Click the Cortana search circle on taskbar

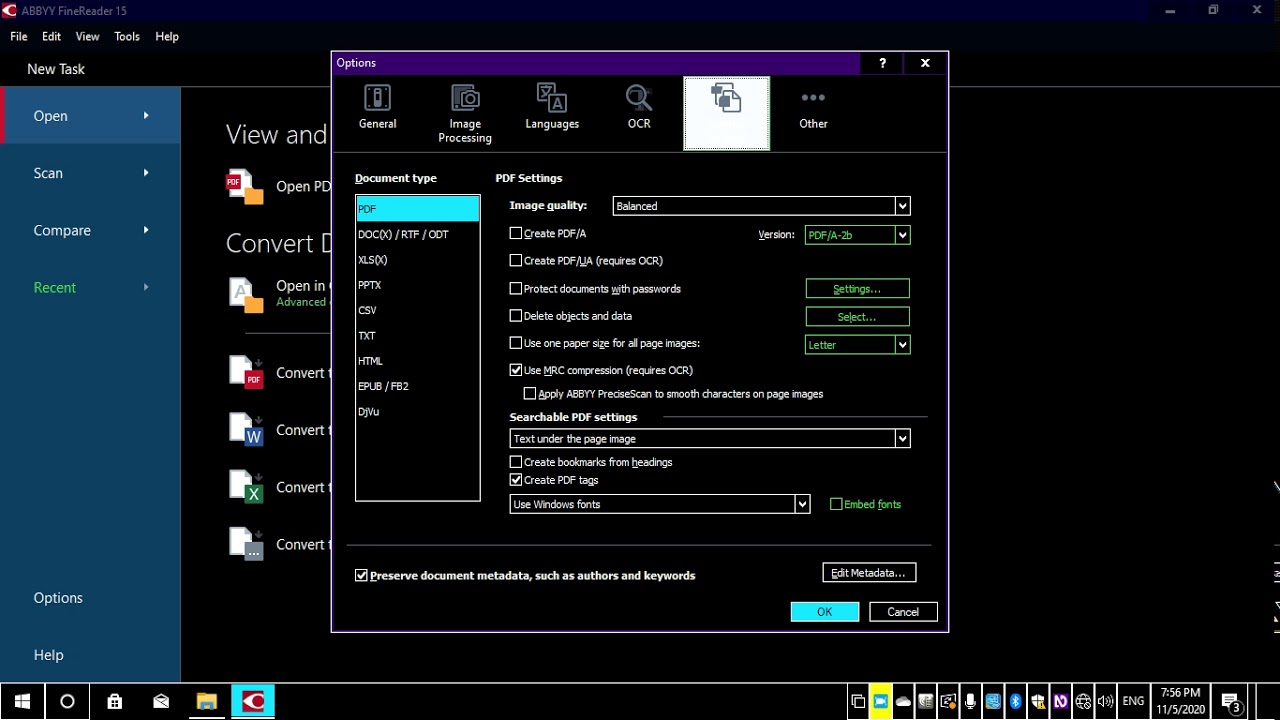pyautogui.click(x=67, y=701)
